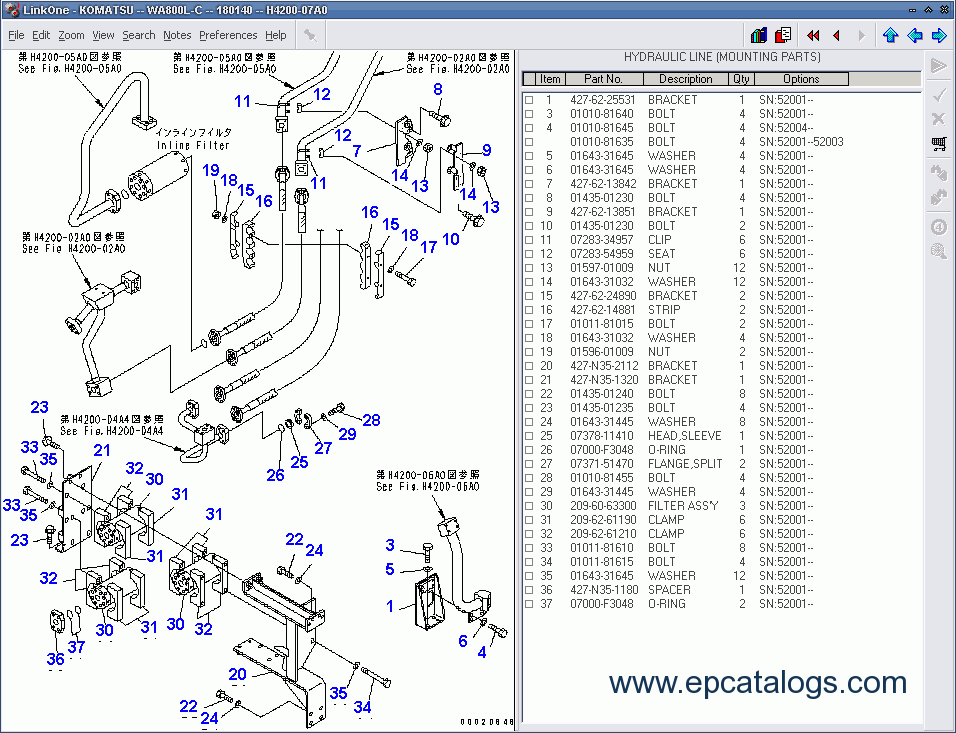Tick checkbox for item 25 HEAD,SLEEVE
This screenshot has width=956, height=733.
pos(529,437)
